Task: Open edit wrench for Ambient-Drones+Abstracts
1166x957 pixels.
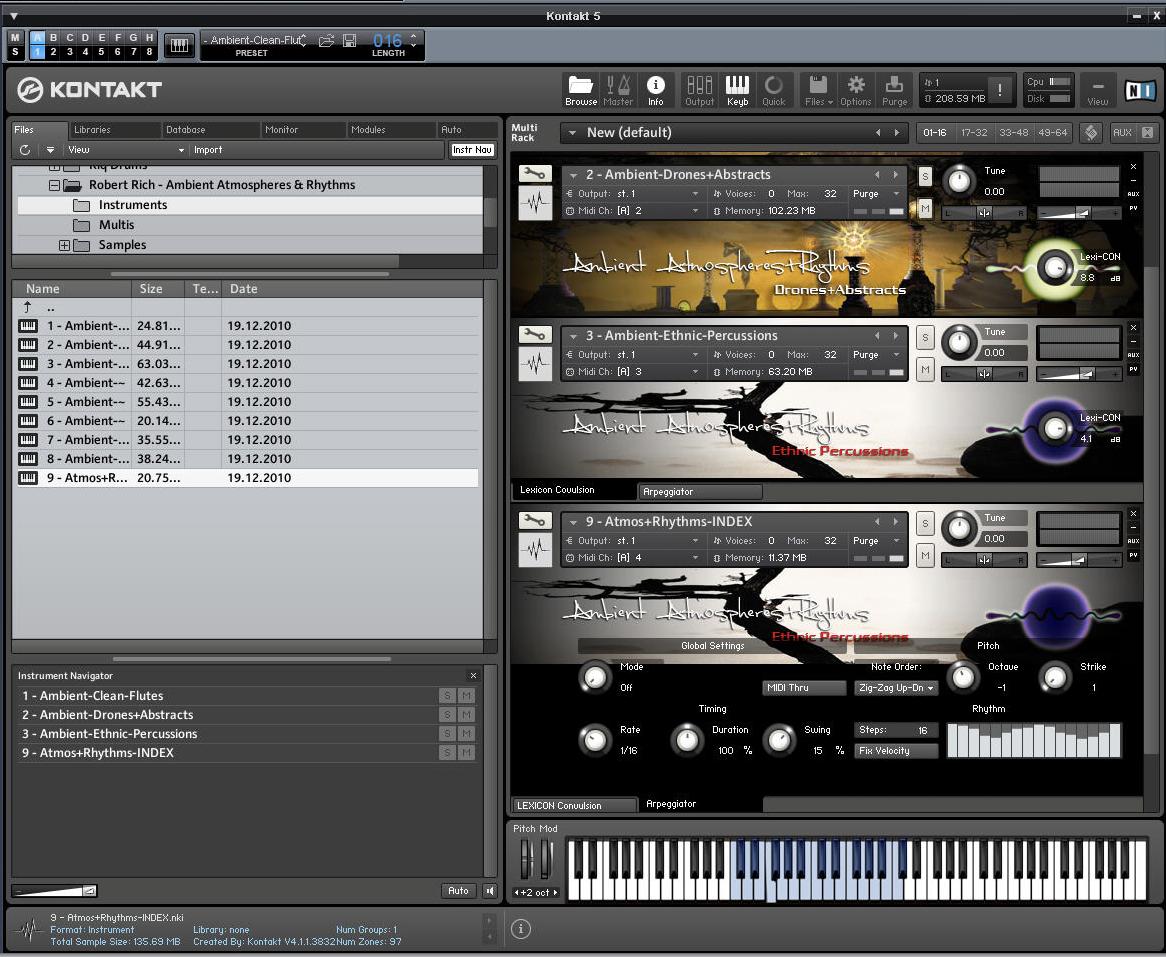Action: [x=535, y=173]
